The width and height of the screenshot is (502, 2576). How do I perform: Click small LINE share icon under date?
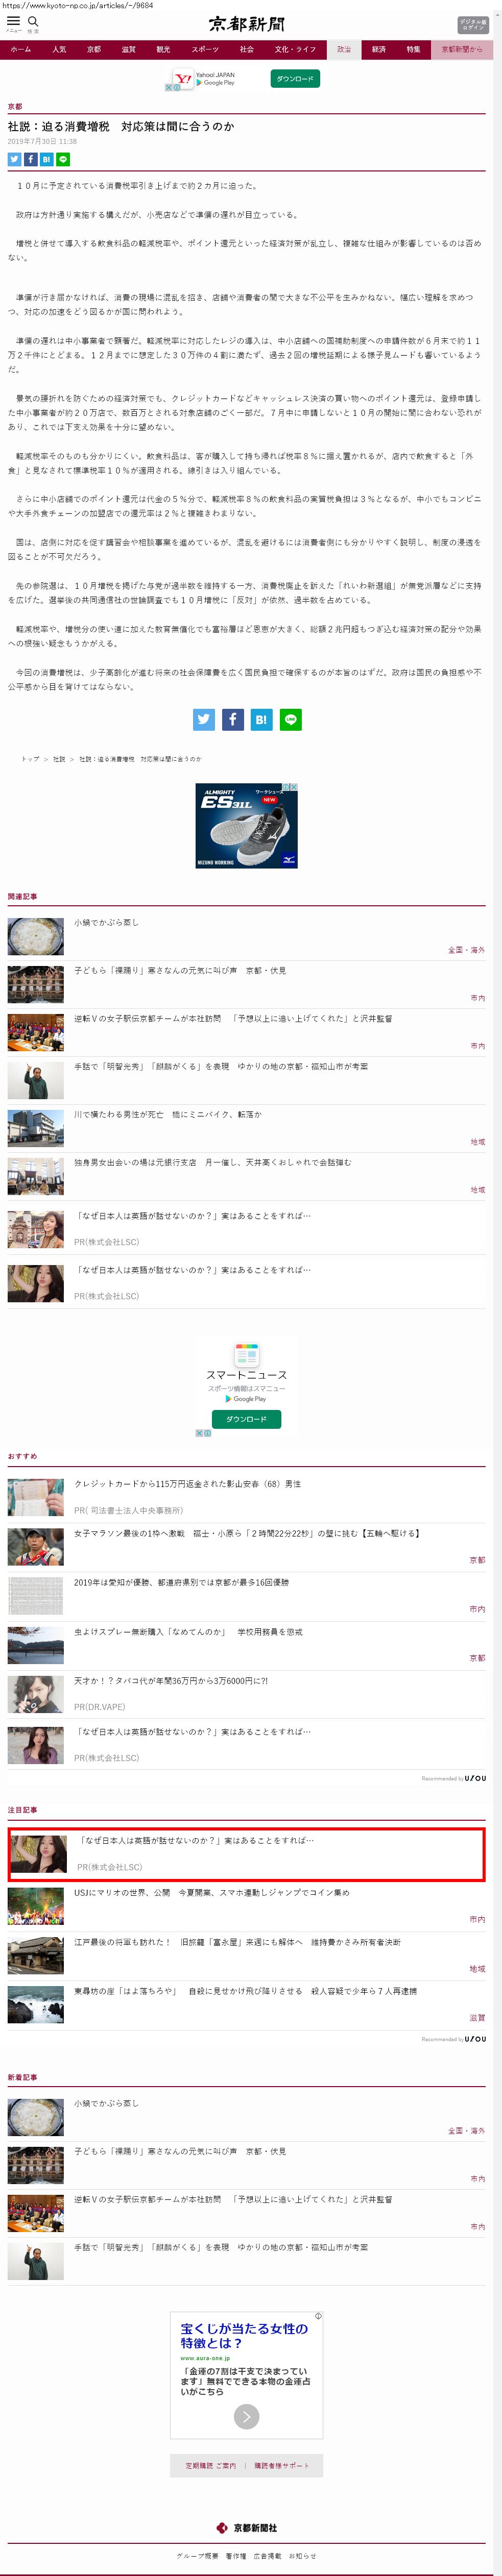[x=63, y=159]
